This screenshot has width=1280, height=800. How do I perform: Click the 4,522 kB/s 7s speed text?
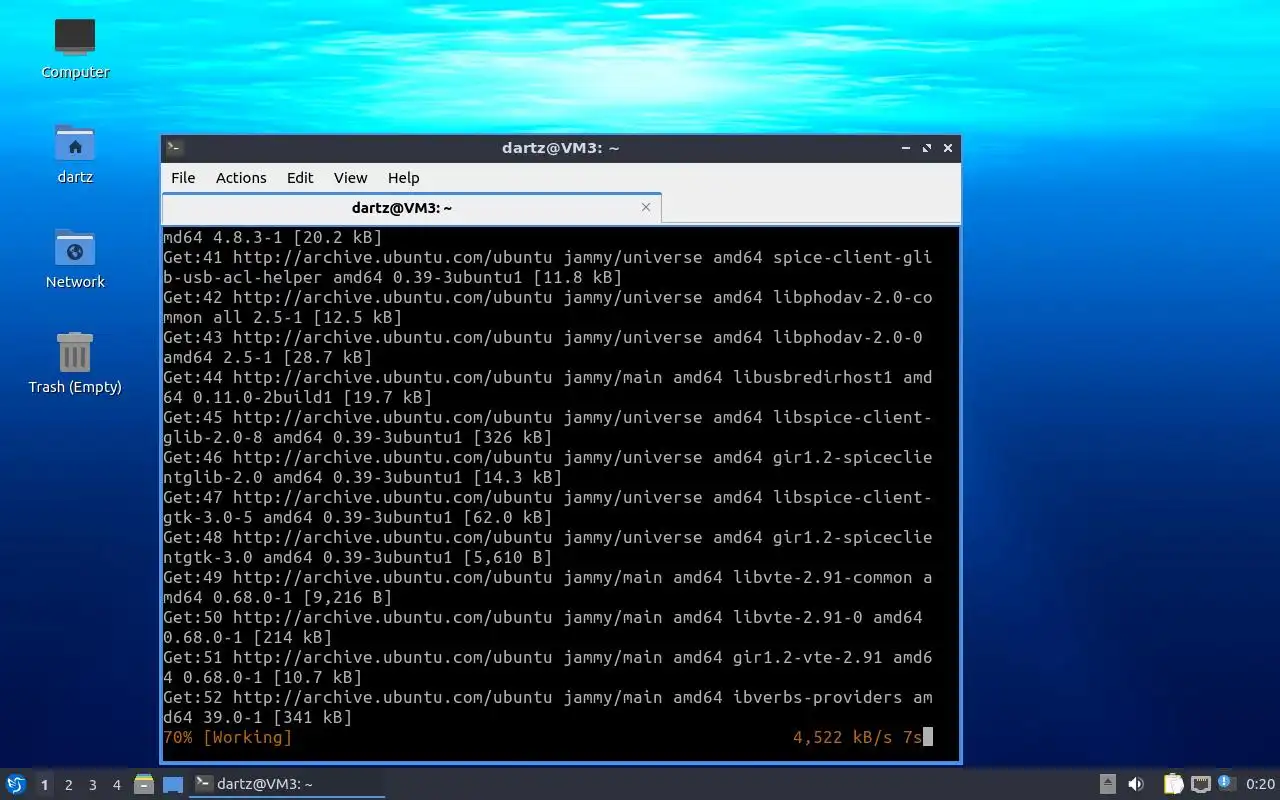pos(857,737)
